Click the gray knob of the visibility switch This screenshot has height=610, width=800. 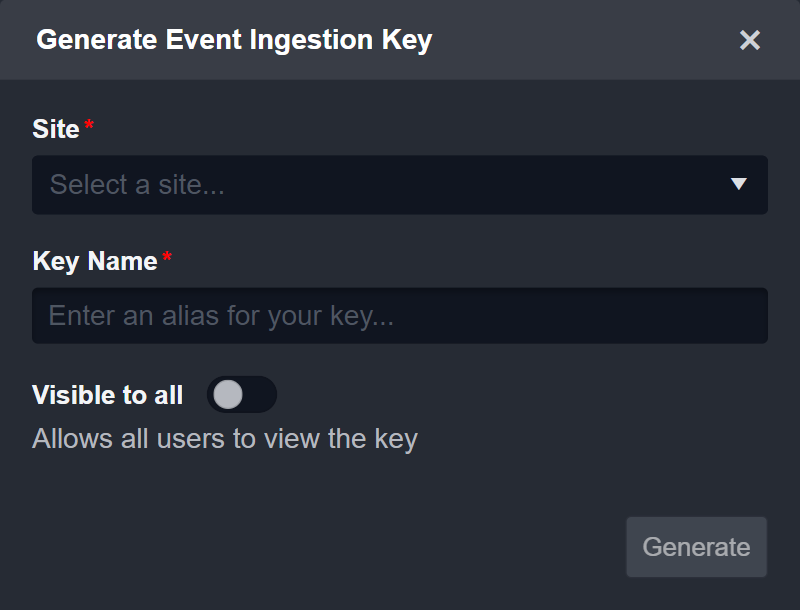[x=228, y=395]
